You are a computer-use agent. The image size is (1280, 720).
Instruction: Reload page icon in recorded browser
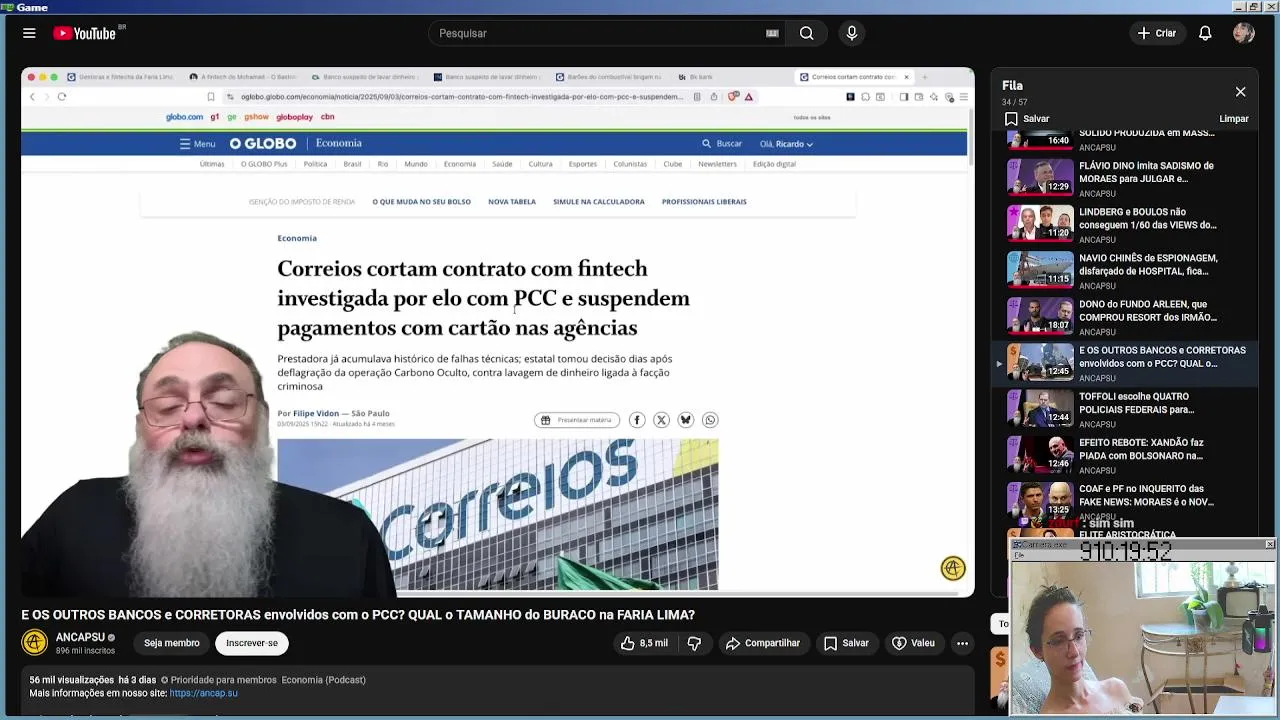[62, 97]
